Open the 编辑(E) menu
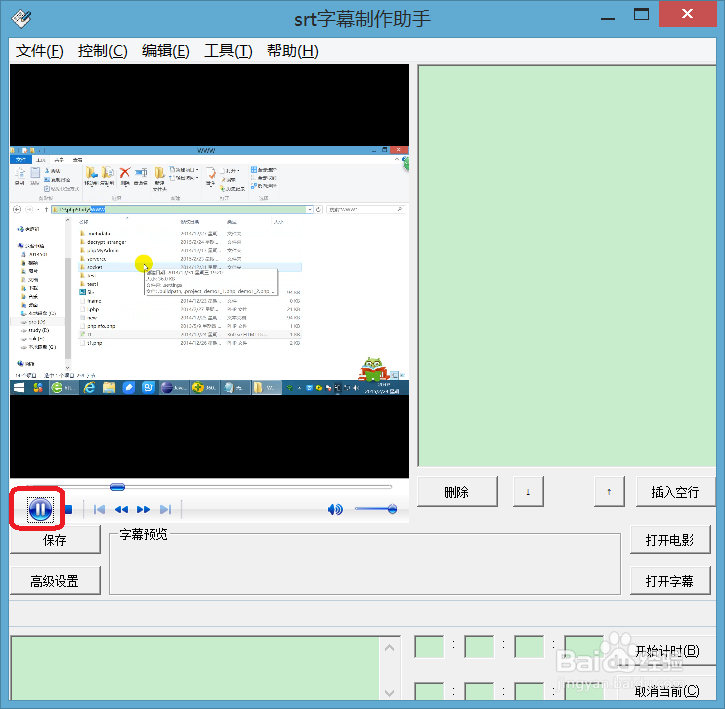The width and height of the screenshot is (725, 709). (166, 51)
